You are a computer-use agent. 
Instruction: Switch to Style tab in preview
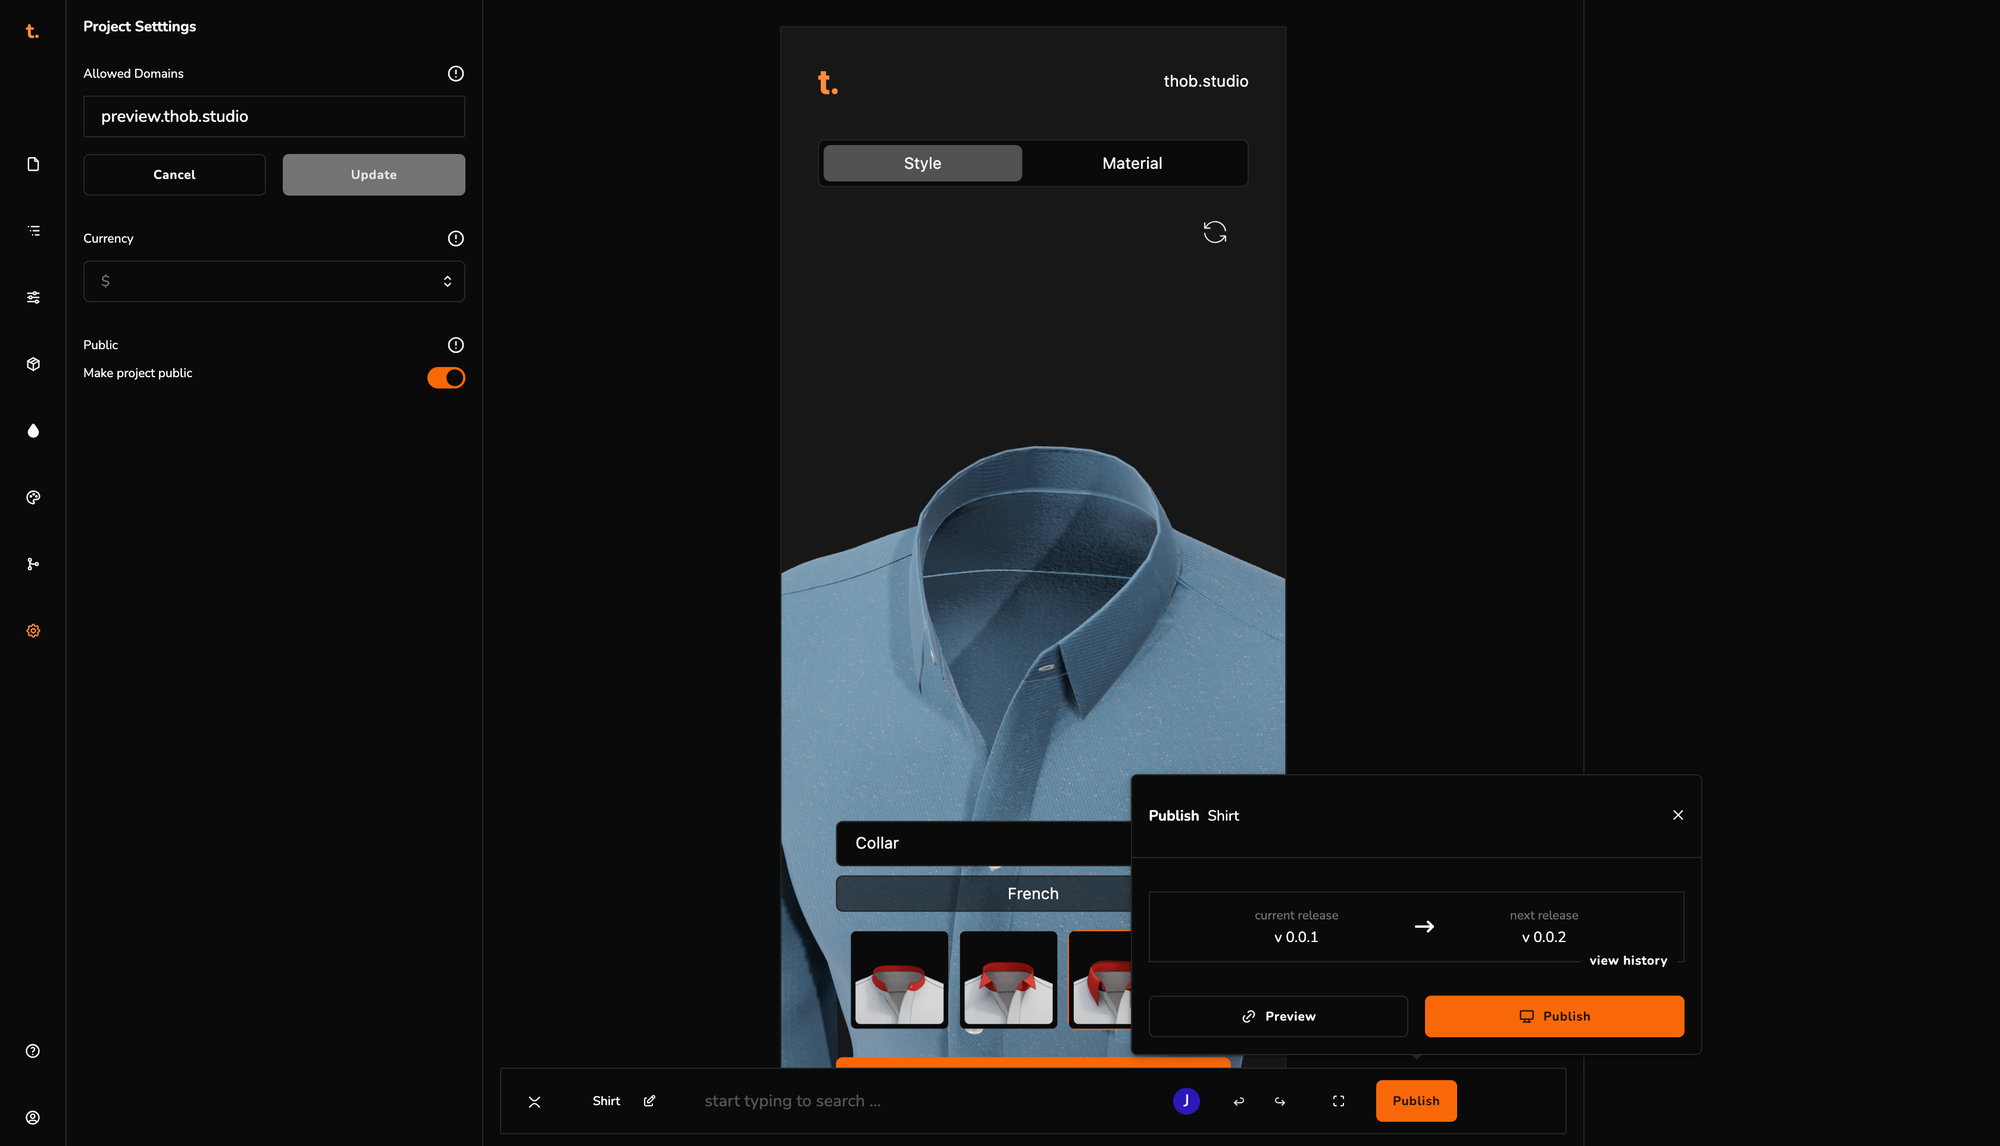(922, 164)
